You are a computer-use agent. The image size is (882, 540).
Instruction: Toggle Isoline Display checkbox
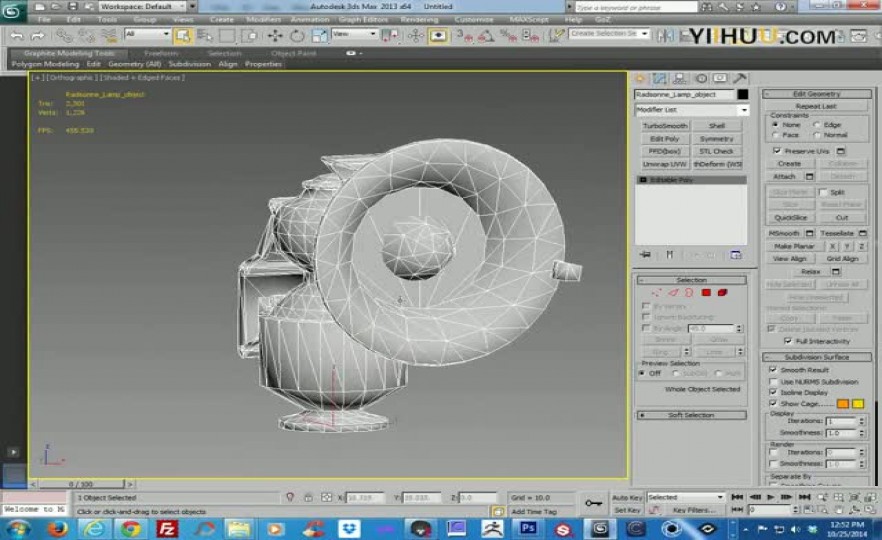[x=773, y=392]
